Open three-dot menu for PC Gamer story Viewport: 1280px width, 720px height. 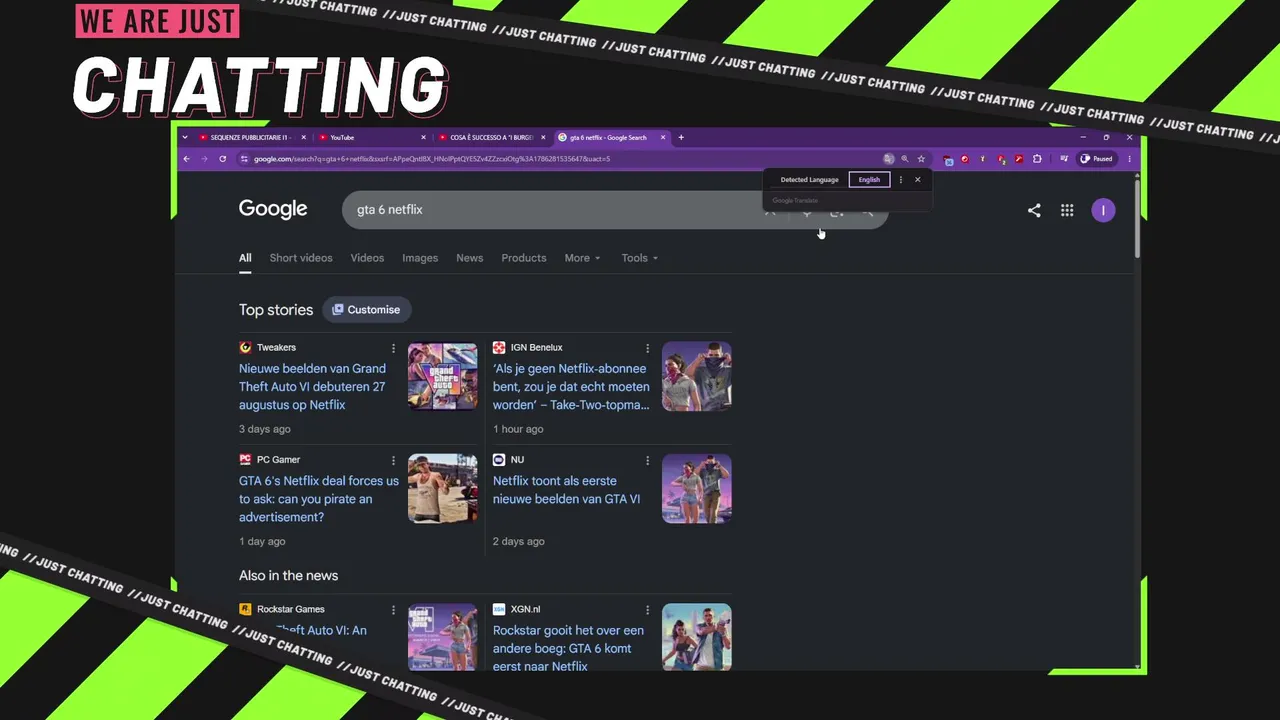[393, 460]
